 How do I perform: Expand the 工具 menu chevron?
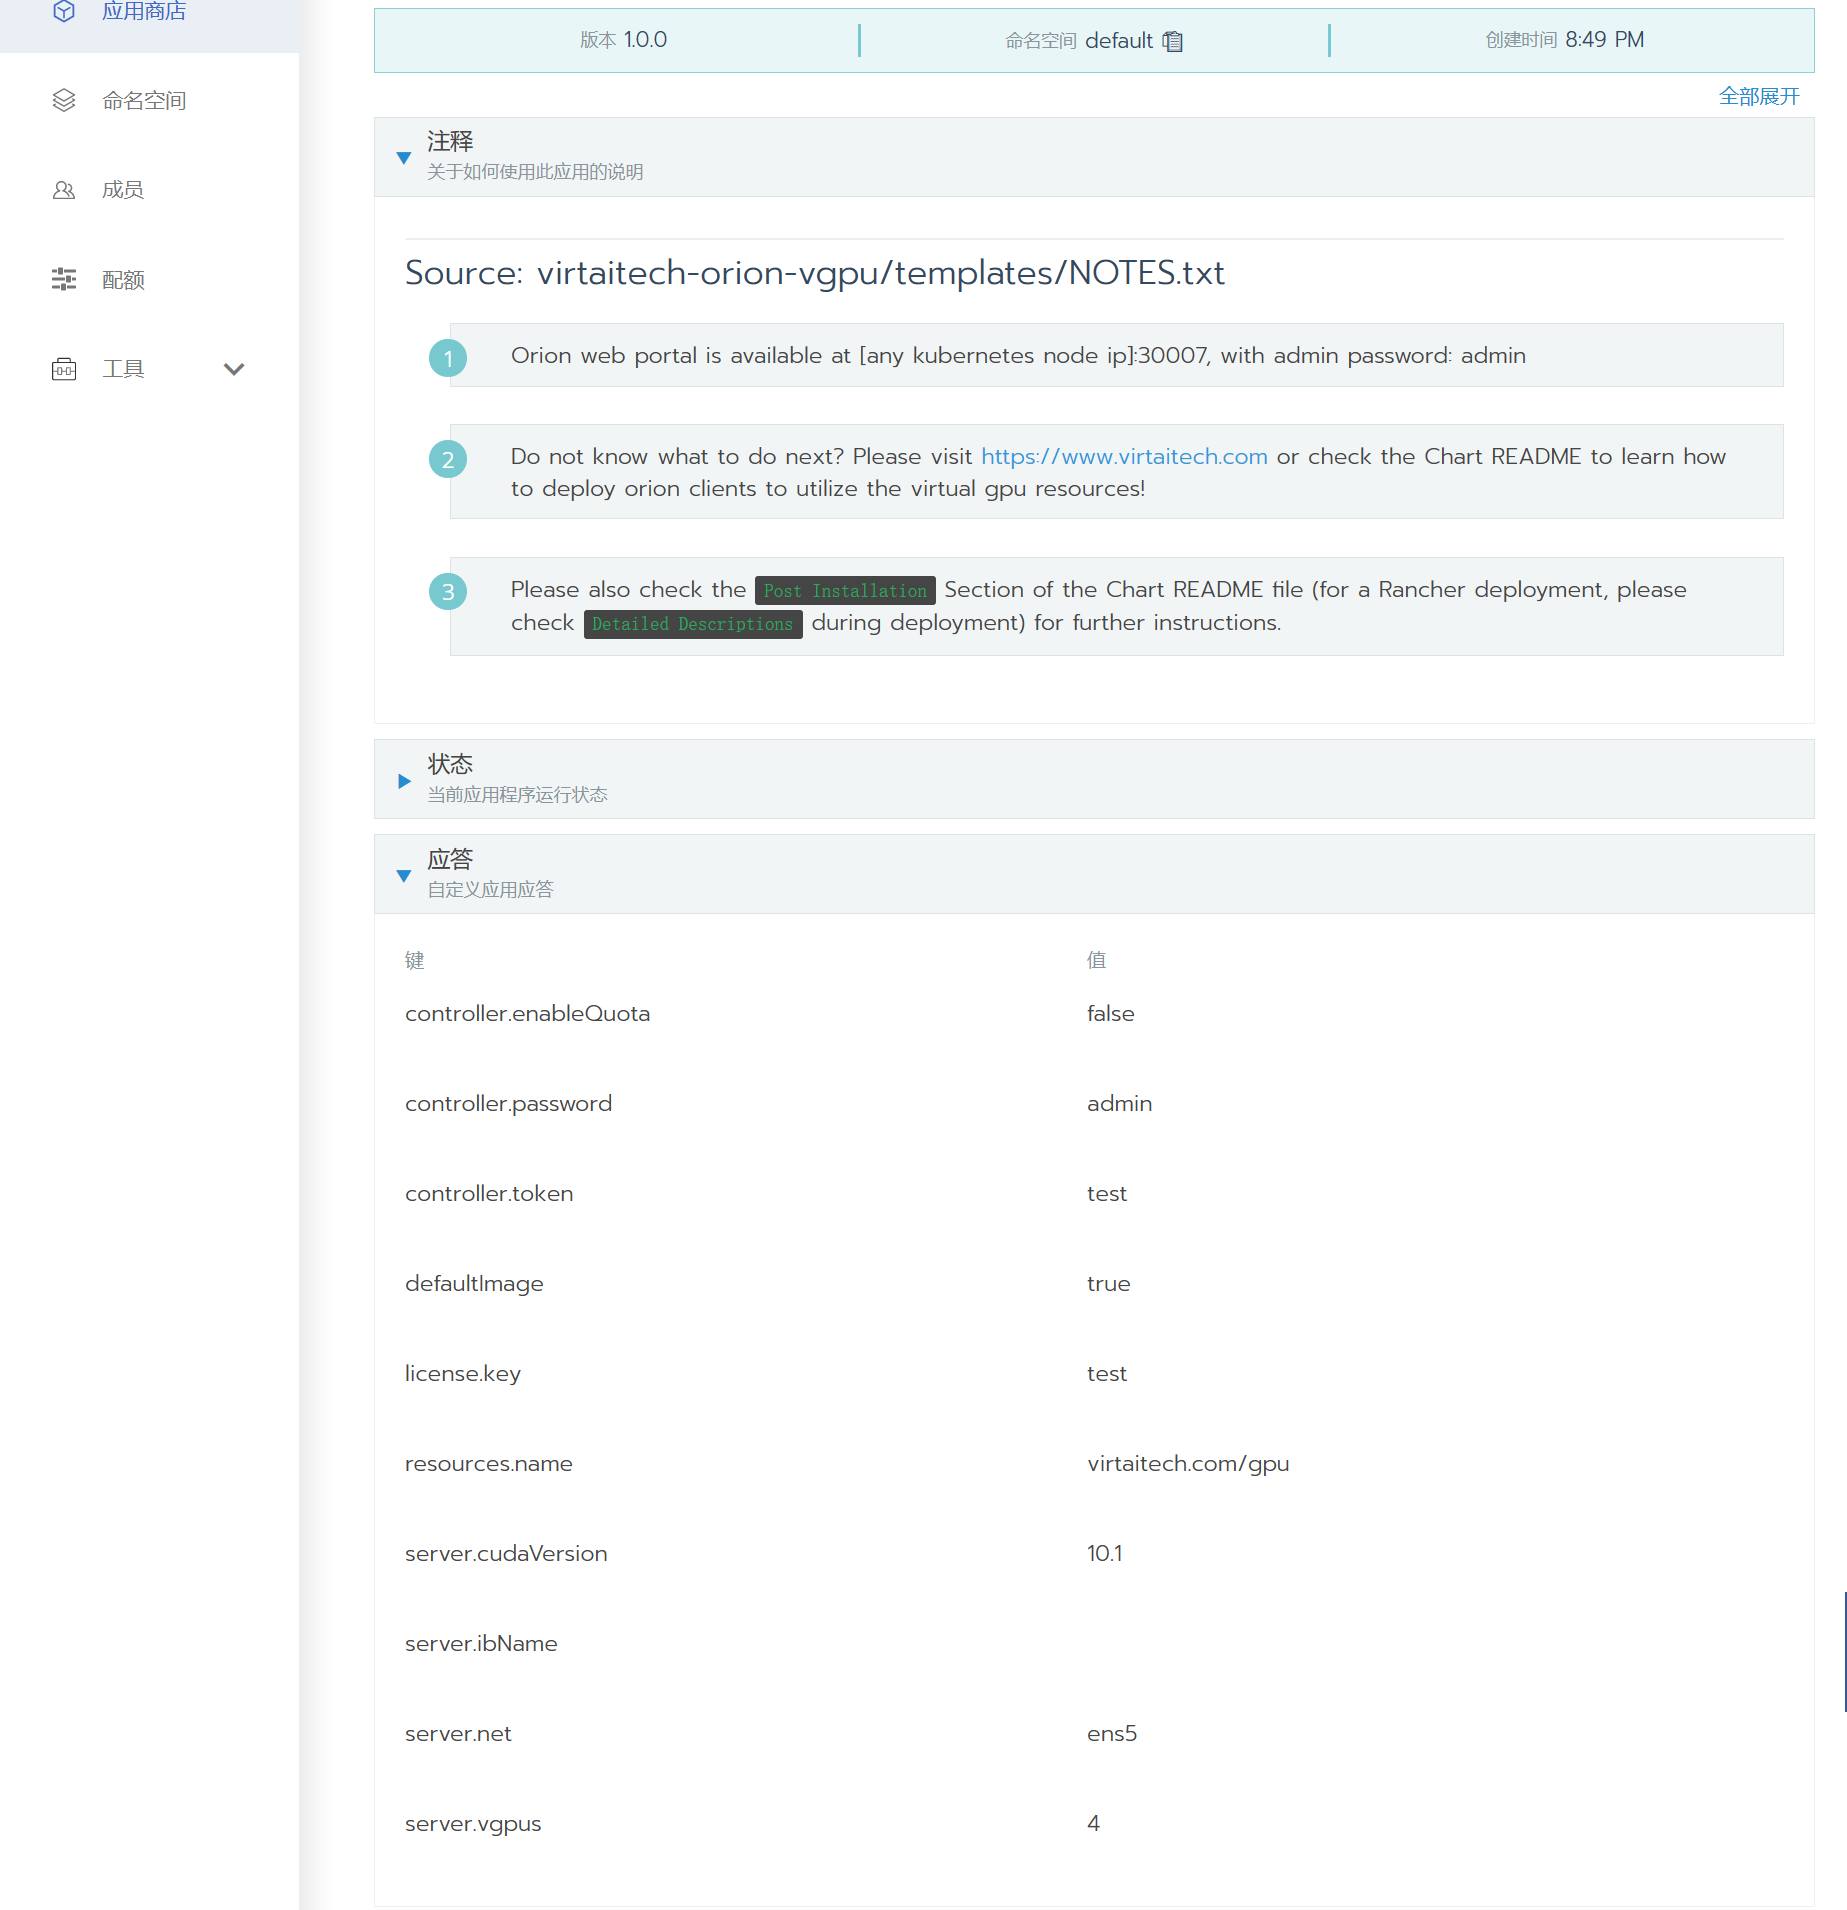click(x=234, y=370)
